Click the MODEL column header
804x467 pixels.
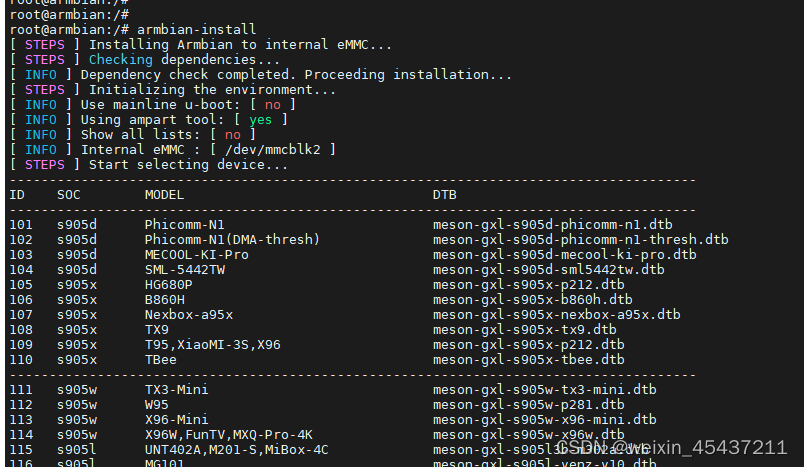coord(164,194)
